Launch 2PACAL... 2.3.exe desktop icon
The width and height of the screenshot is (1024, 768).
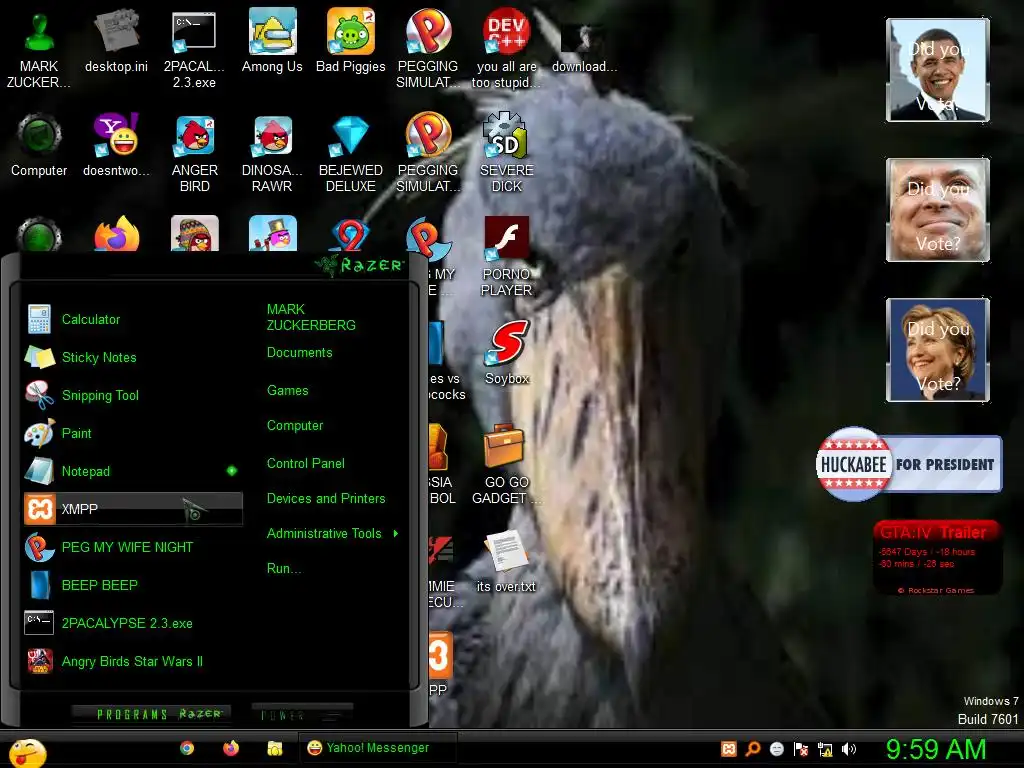(x=194, y=49)
